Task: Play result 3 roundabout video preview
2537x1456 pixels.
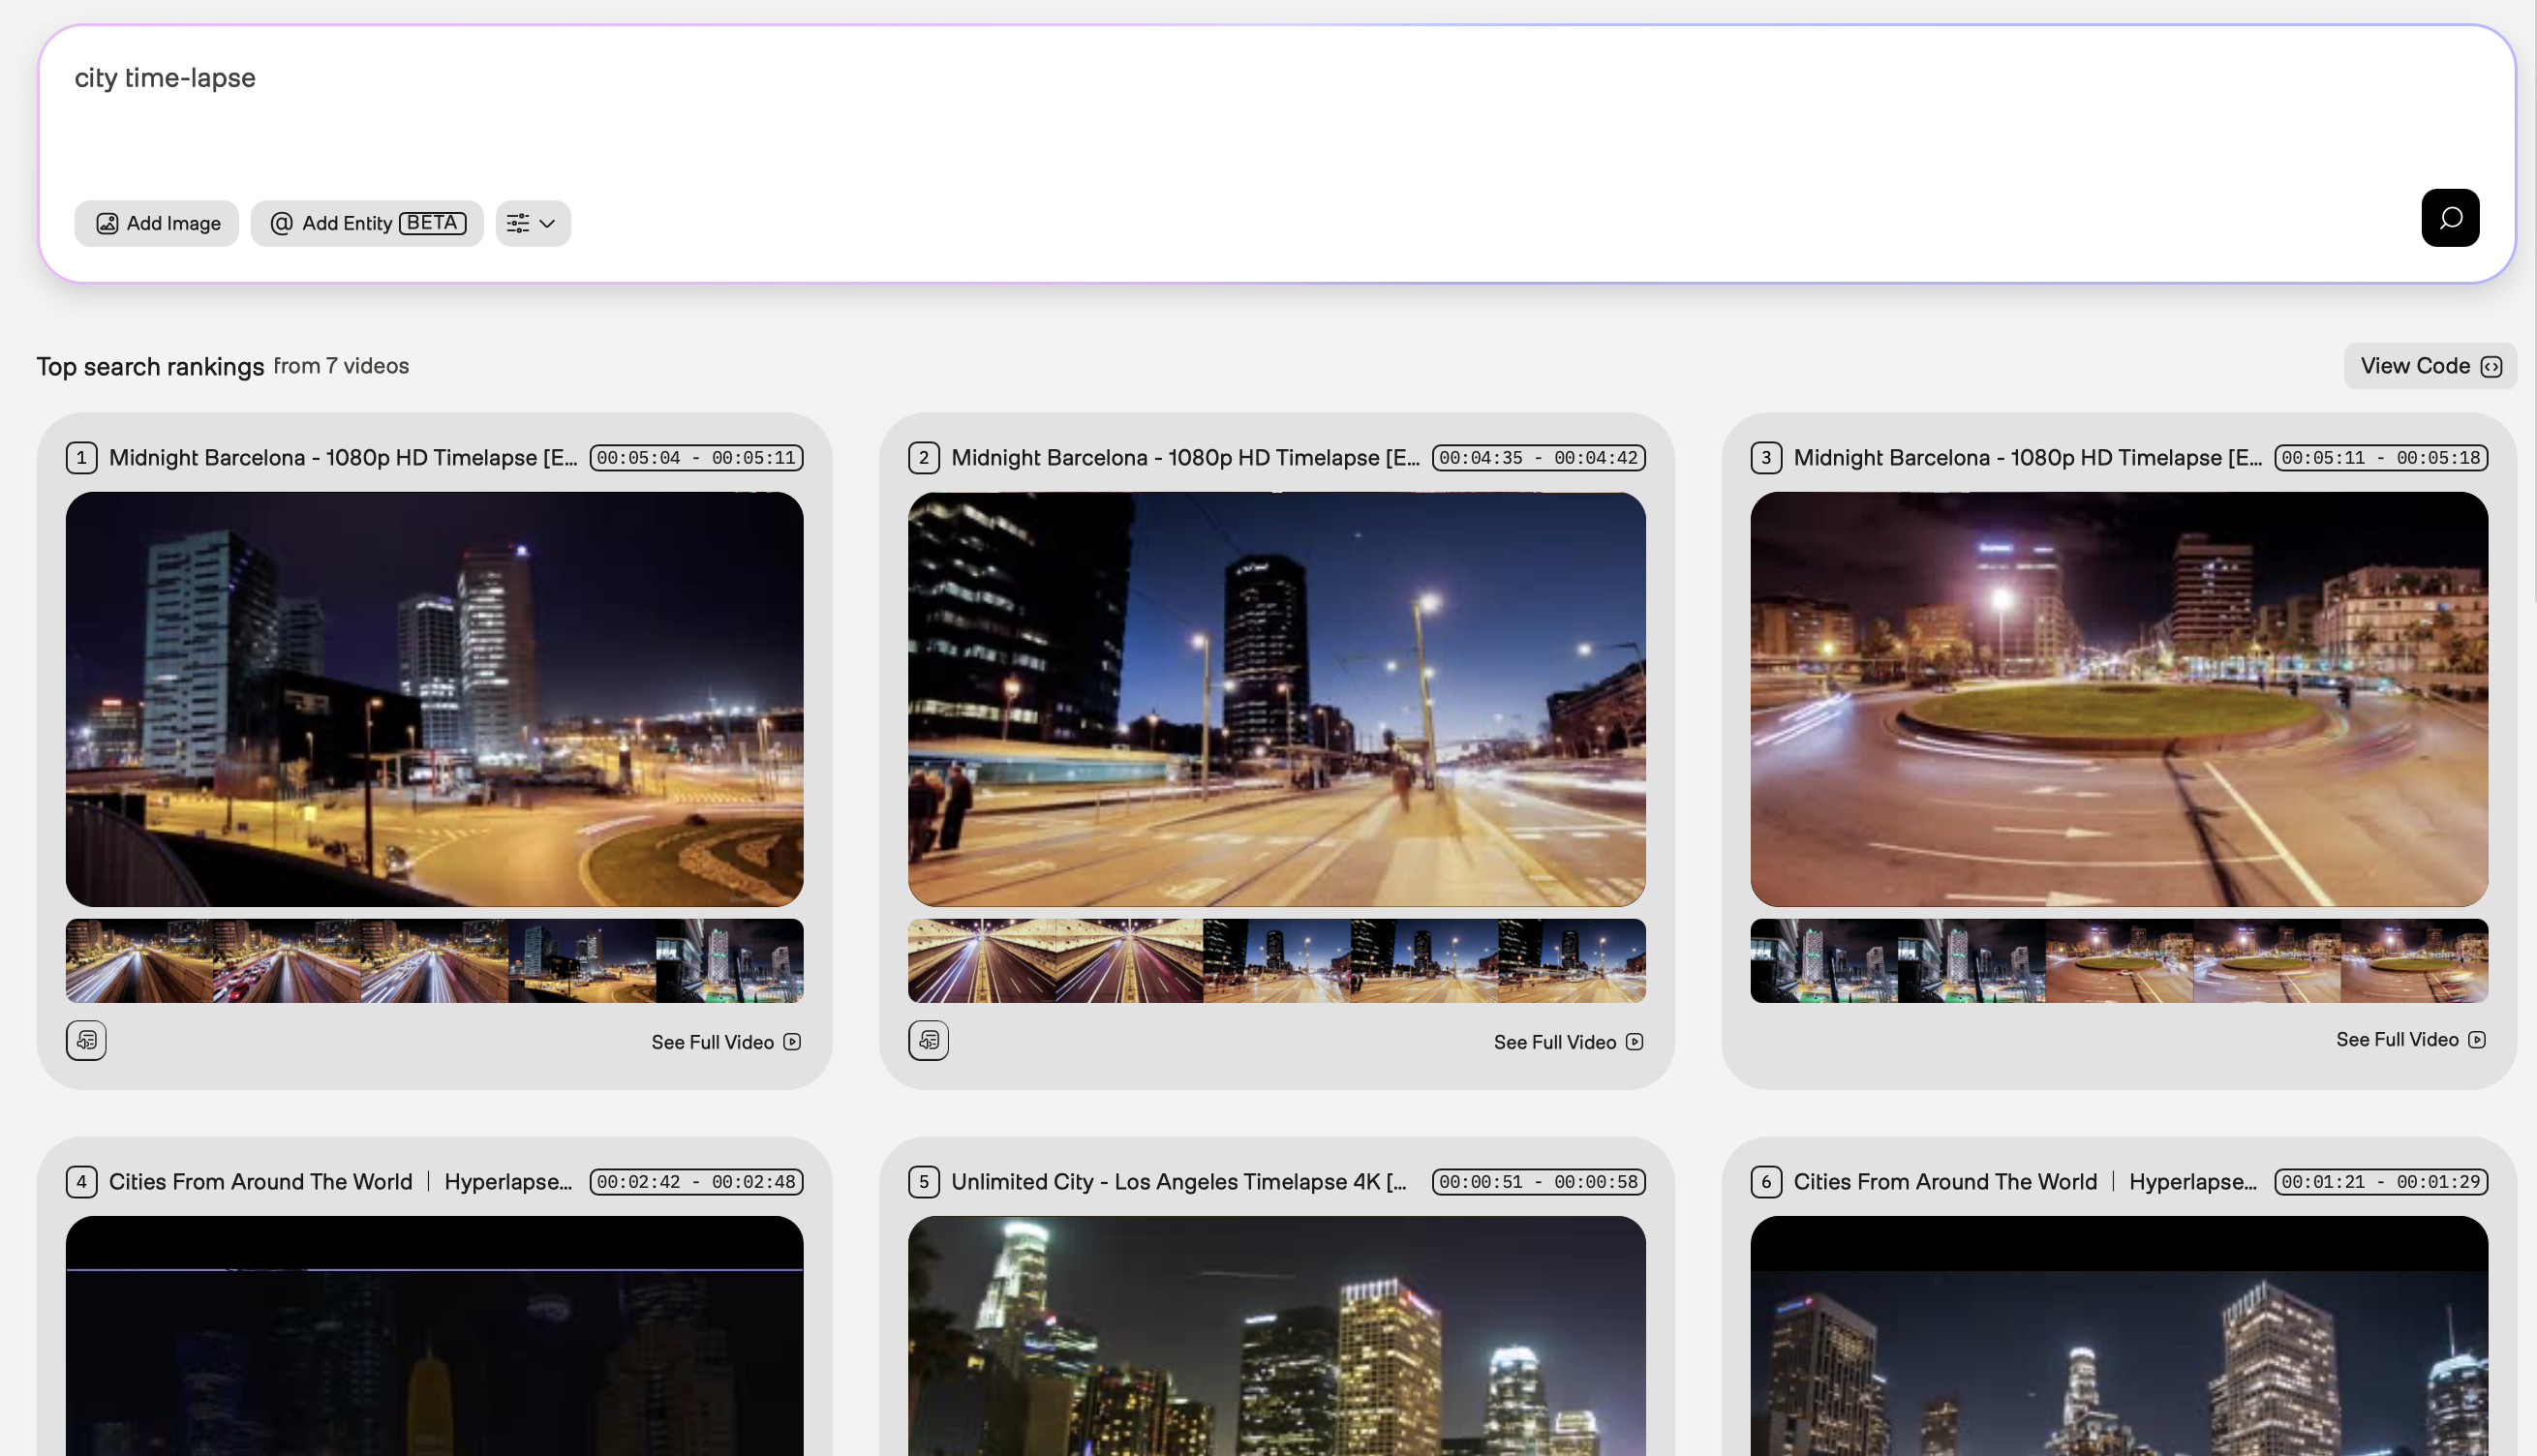Action: click(x=2118, y=699)
